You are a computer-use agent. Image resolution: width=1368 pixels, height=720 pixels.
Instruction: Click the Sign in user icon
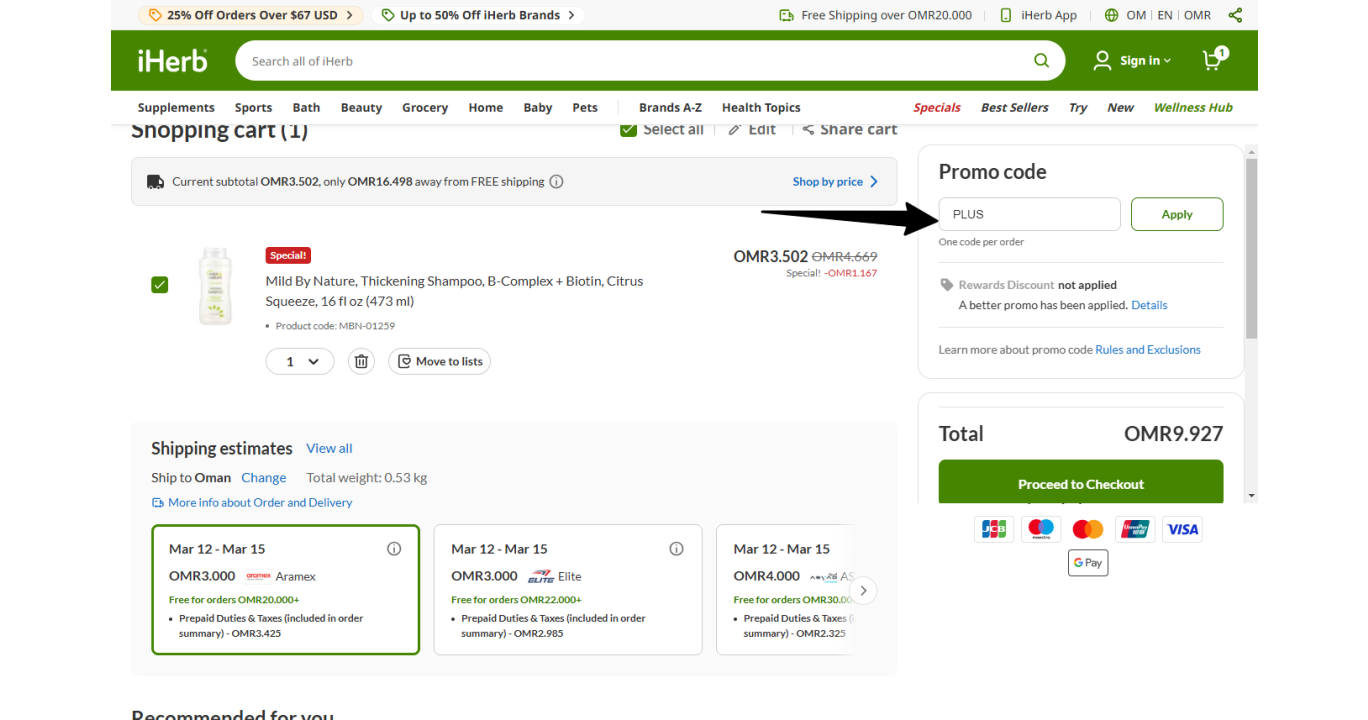(x=1102, y=61)
